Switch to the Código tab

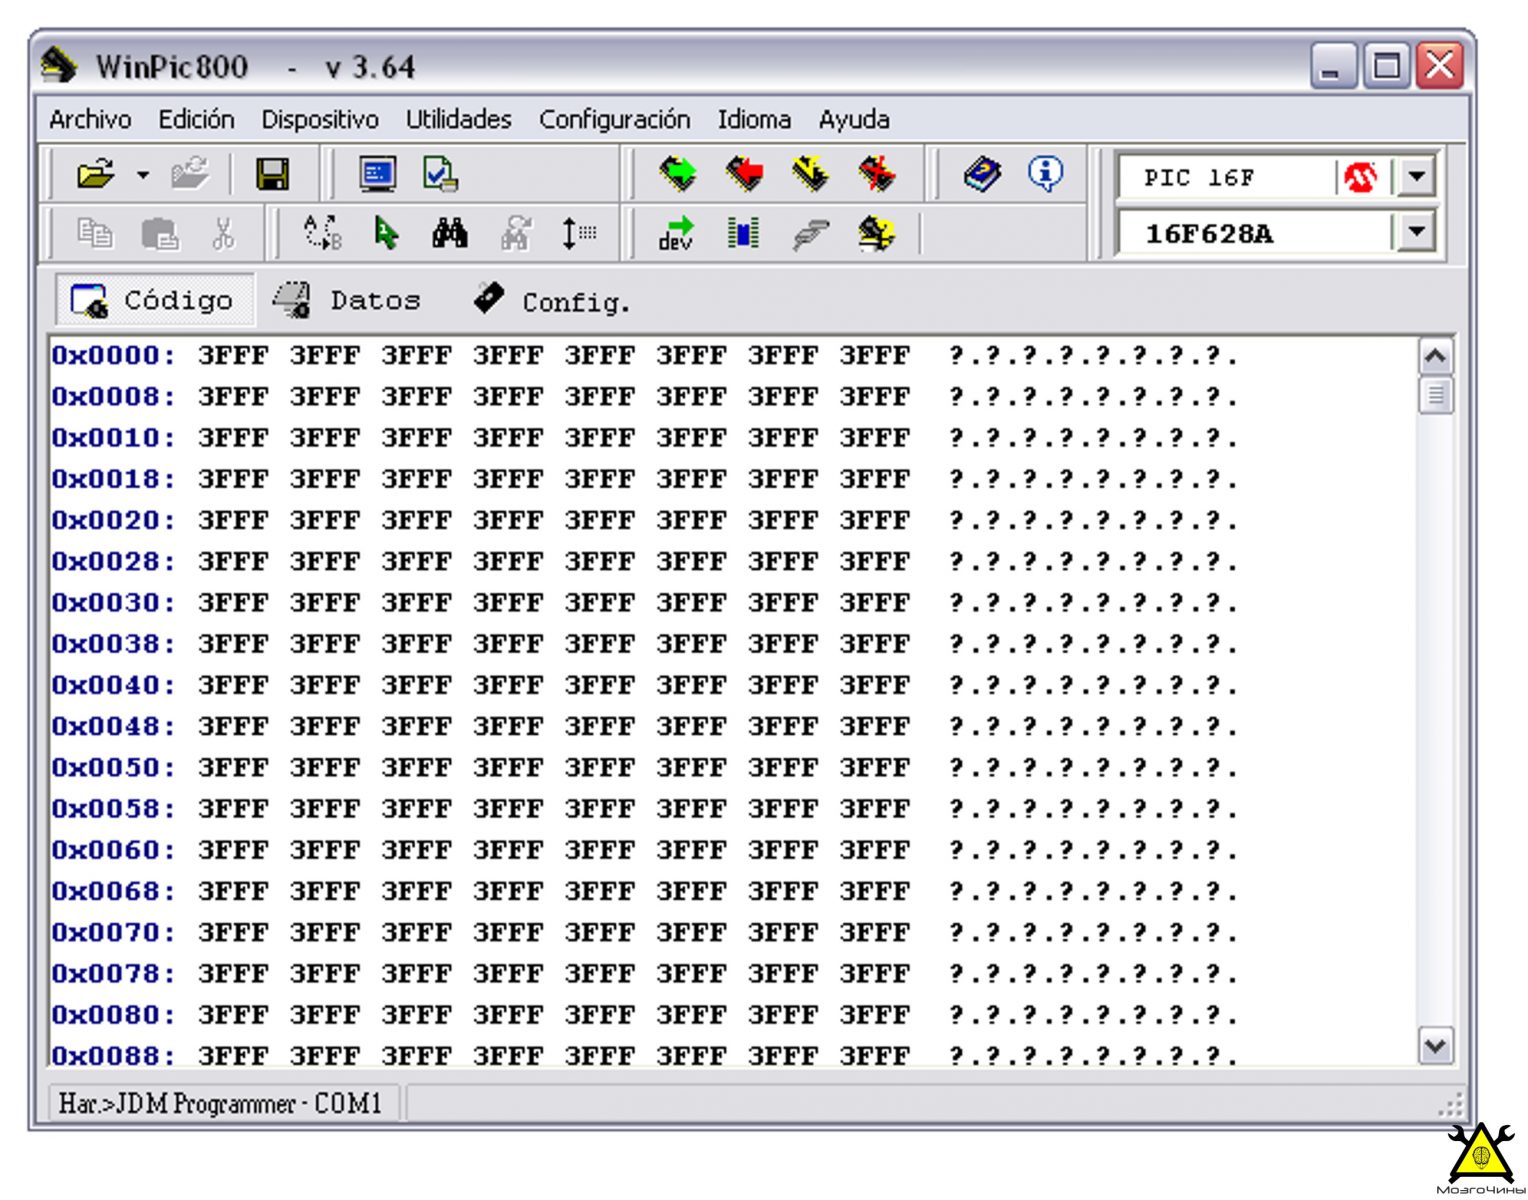(154, 300)
